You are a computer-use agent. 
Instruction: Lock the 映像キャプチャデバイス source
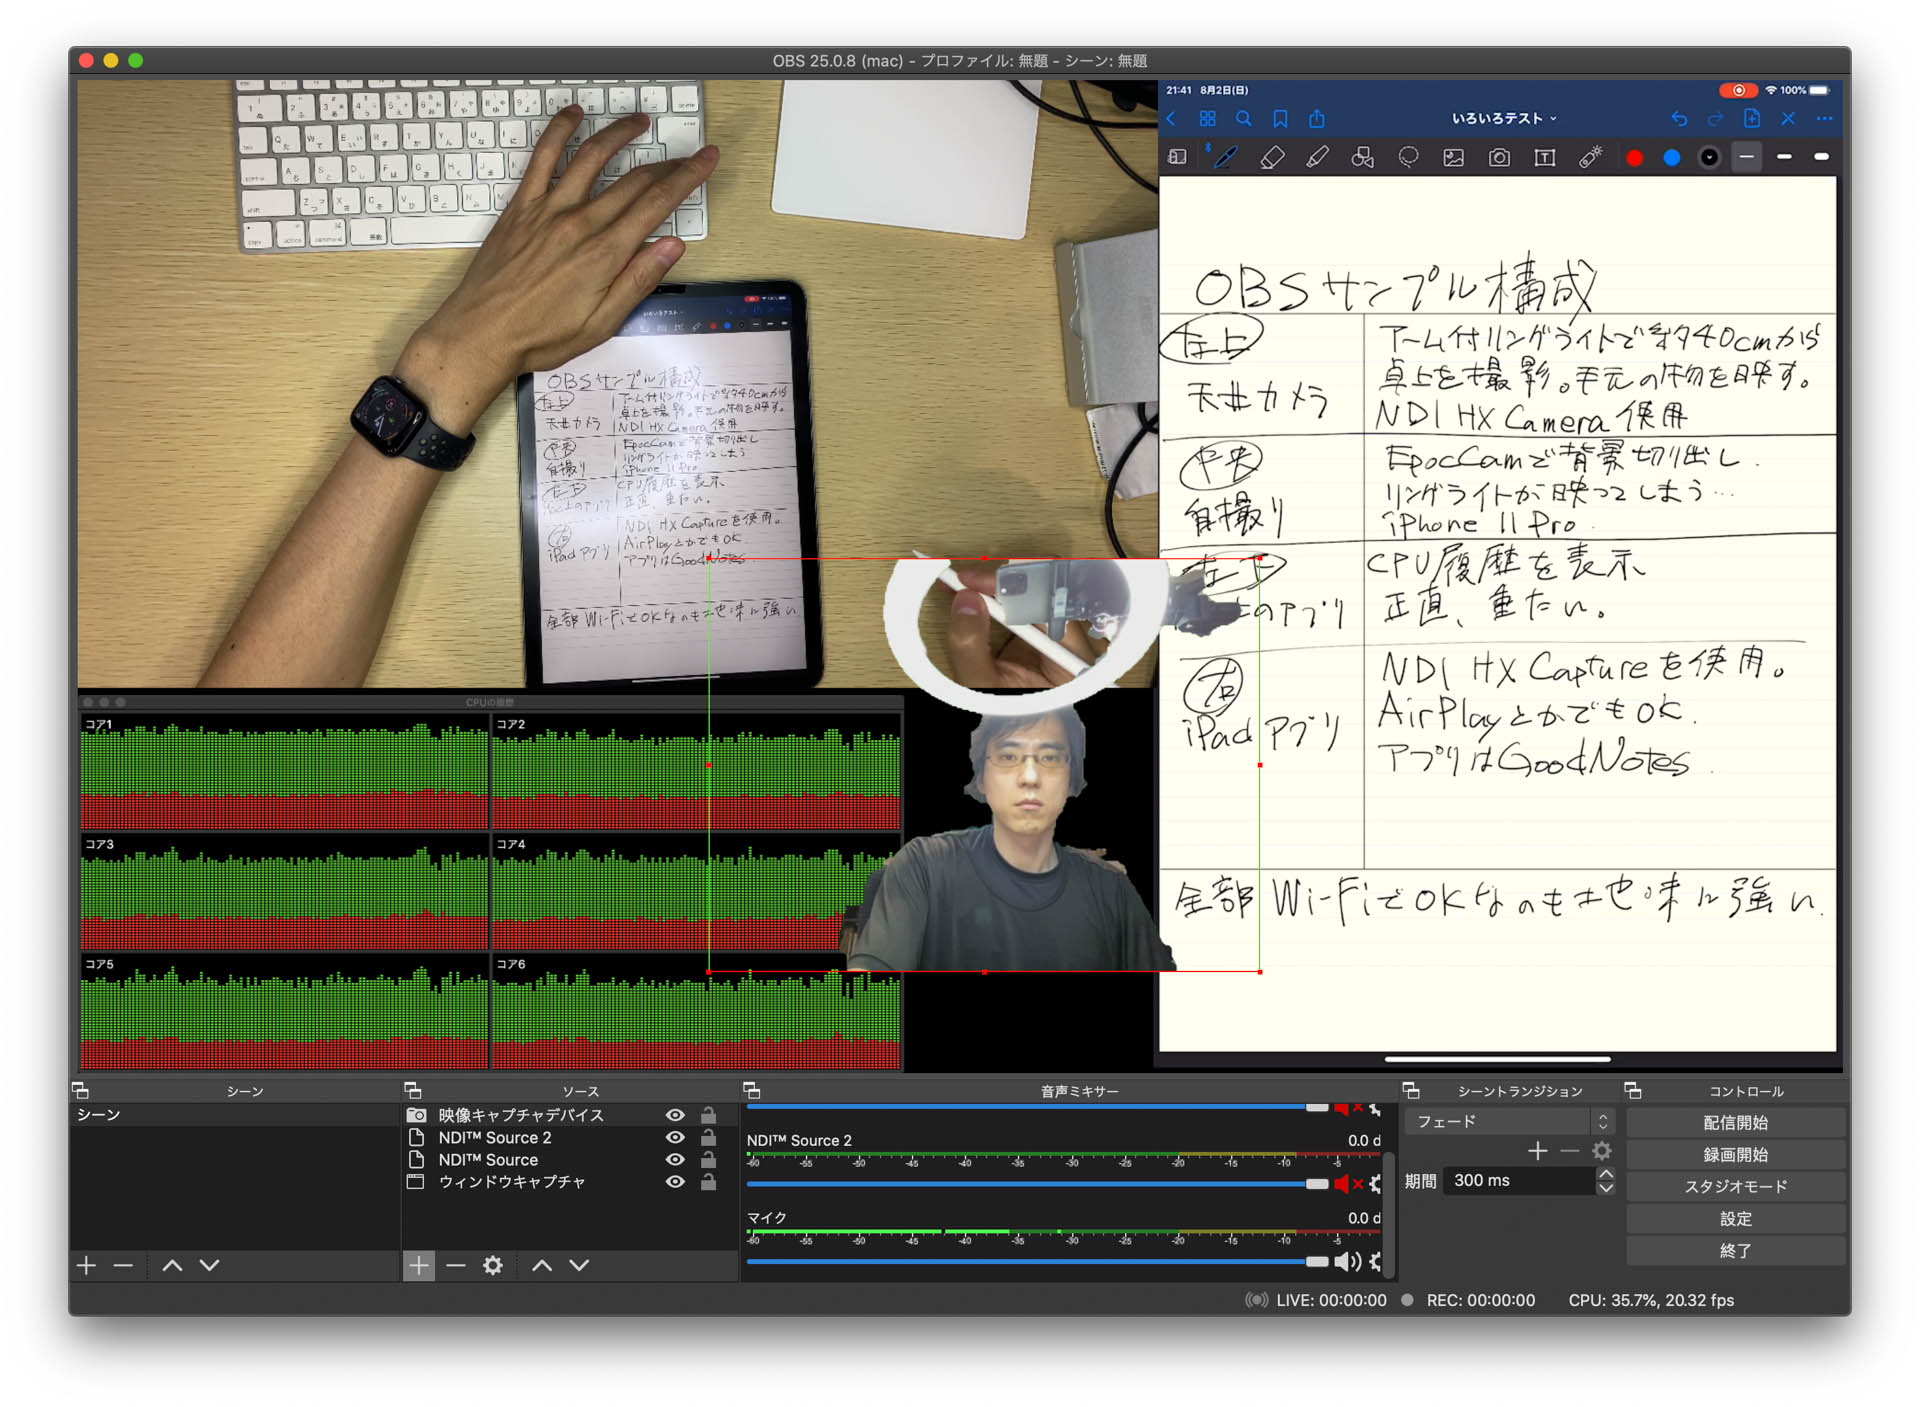(708, 1115)
